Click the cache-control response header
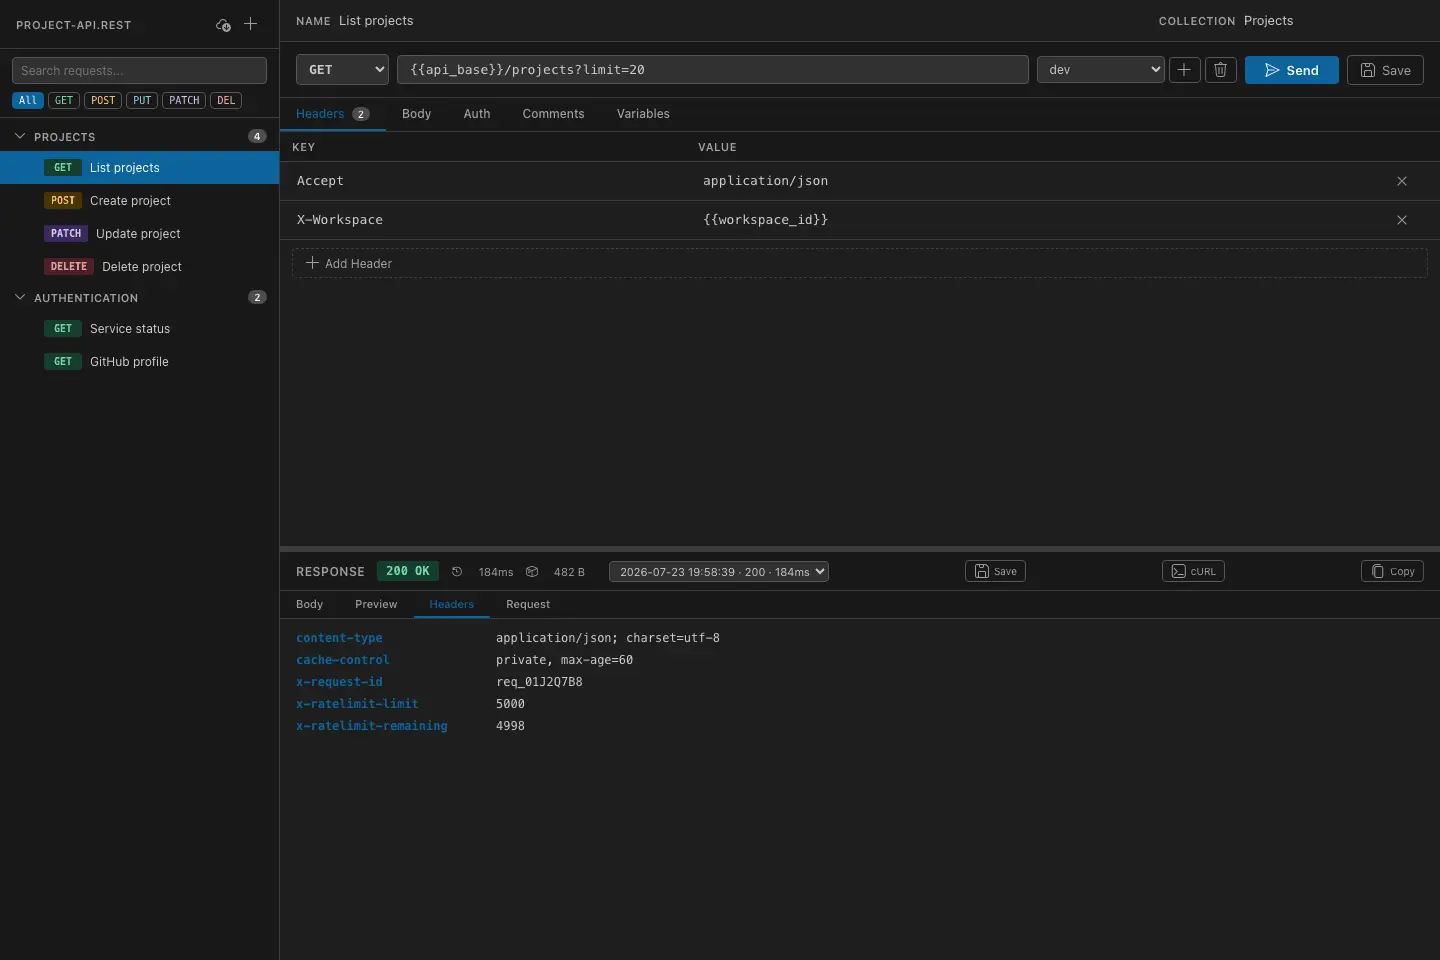 click(343, 660)
